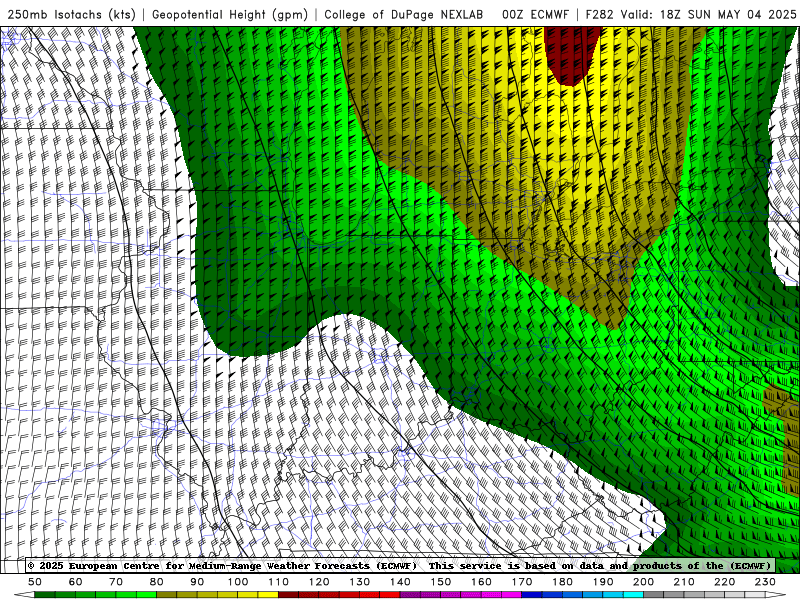
Task: Click the 110 label on the color scale
Action: [278, 582]
